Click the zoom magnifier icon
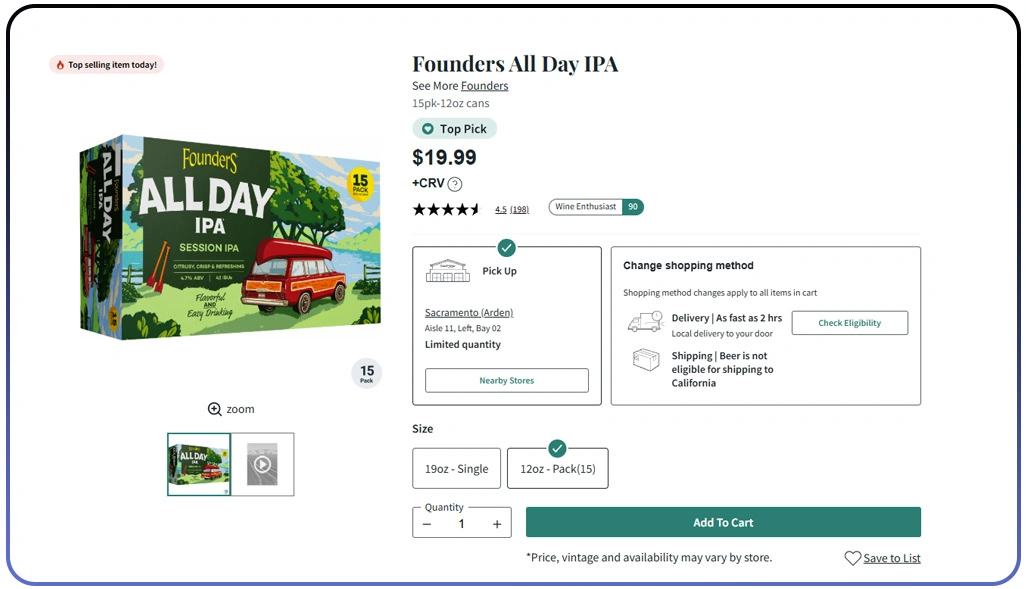 click(214, 409)
